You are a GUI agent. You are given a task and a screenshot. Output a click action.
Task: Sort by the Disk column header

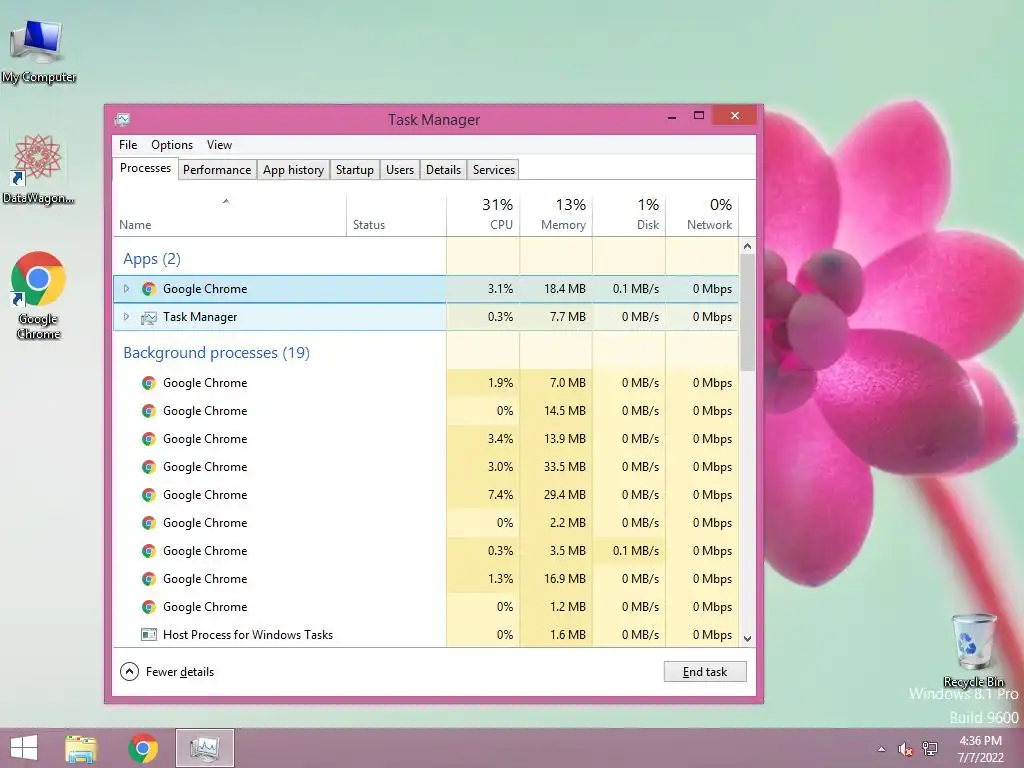click(629, 215)
